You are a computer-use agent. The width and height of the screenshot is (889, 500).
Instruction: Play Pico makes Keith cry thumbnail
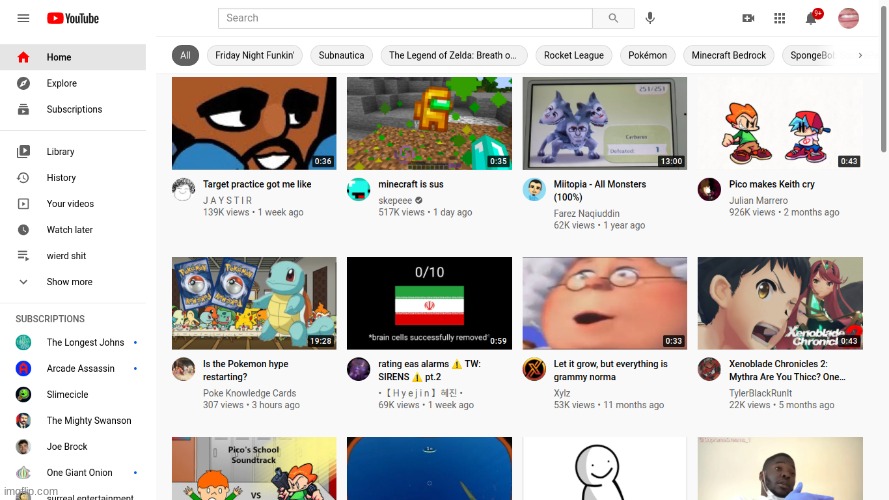pyautogui.click(x=780, y=124)
